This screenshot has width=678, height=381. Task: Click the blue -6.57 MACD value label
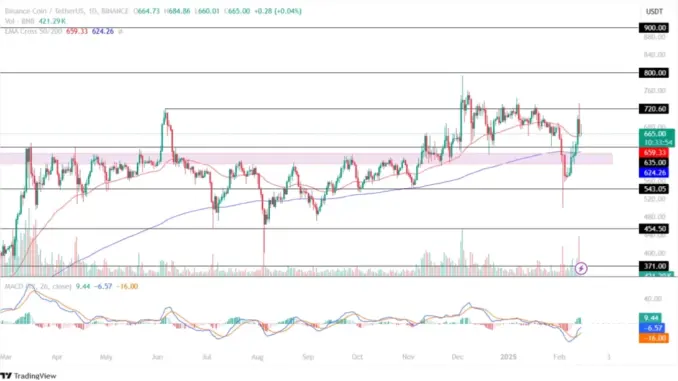pos(651,328)
